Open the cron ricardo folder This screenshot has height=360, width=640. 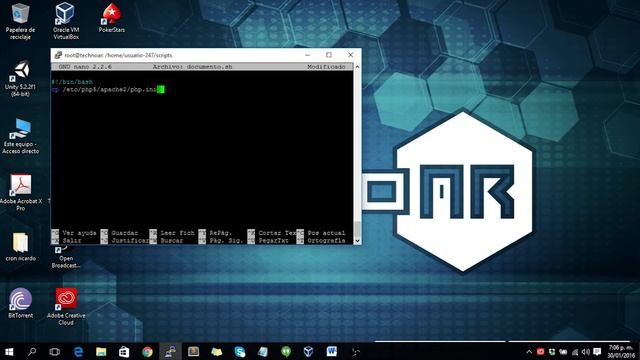tap(20, 247)
